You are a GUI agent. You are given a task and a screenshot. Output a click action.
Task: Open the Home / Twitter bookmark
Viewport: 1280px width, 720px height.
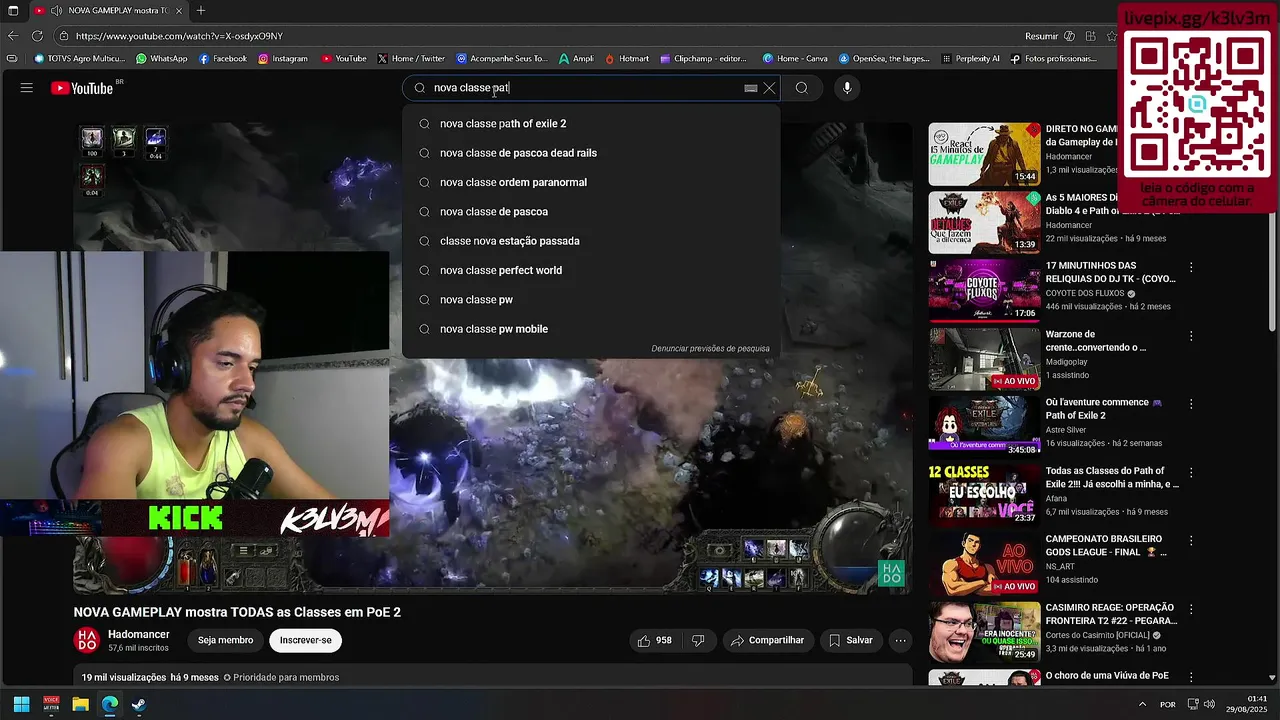point(411,59)
